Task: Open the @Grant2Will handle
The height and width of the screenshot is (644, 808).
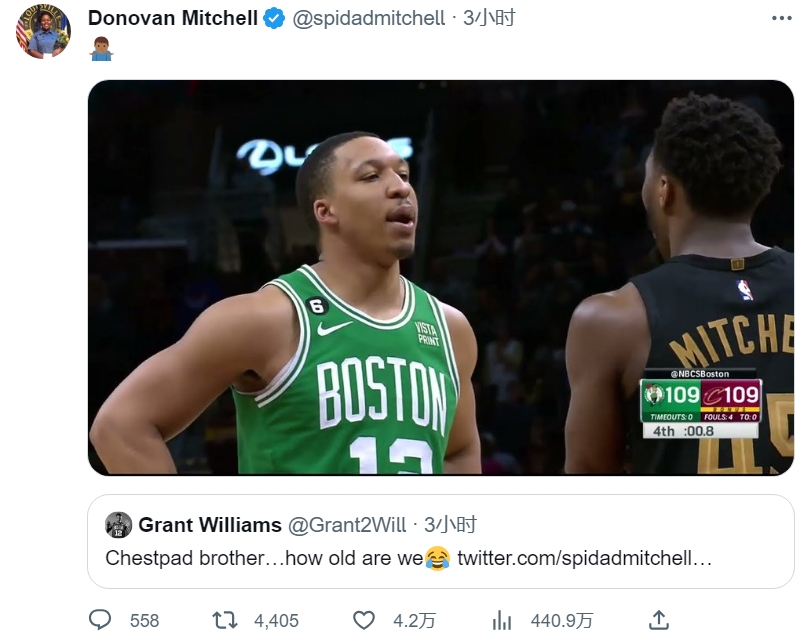Action: [x=347, y=525]
